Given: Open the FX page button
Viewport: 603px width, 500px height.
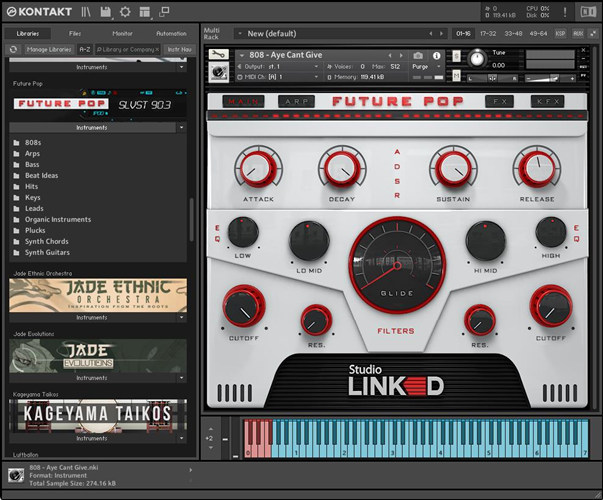Looking at the screenshot, I should tap(499, 101).
